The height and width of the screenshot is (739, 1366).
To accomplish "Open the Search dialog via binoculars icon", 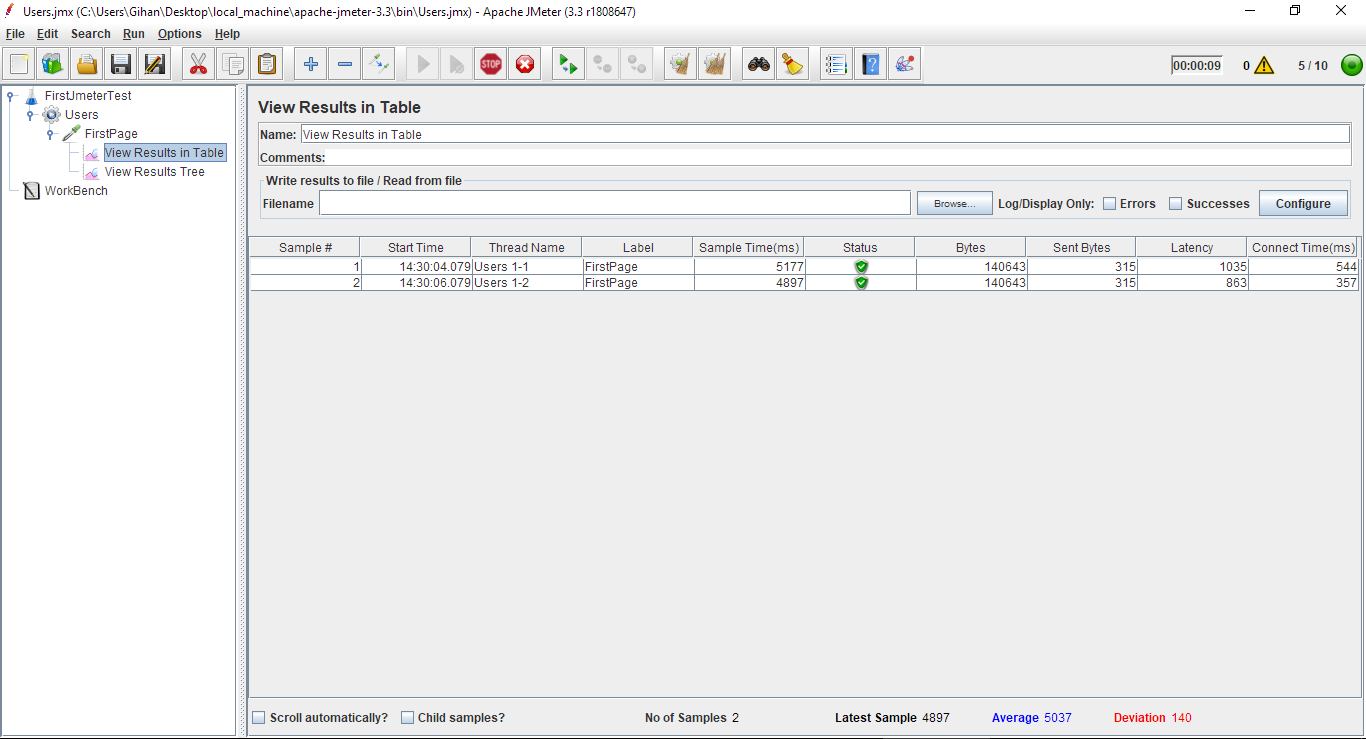I will [x=758, y=63].
